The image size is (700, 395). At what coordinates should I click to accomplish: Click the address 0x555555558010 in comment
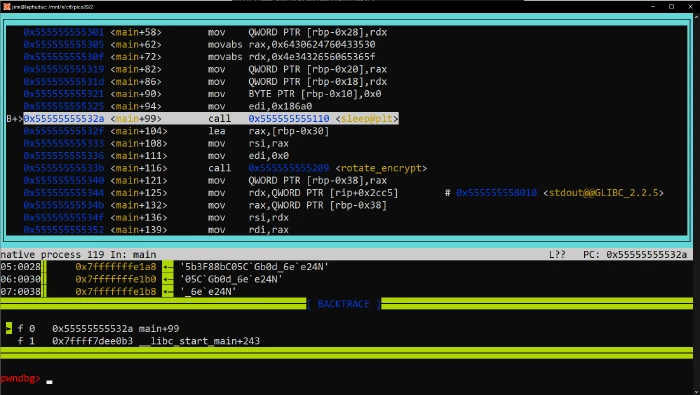[496, 193]
